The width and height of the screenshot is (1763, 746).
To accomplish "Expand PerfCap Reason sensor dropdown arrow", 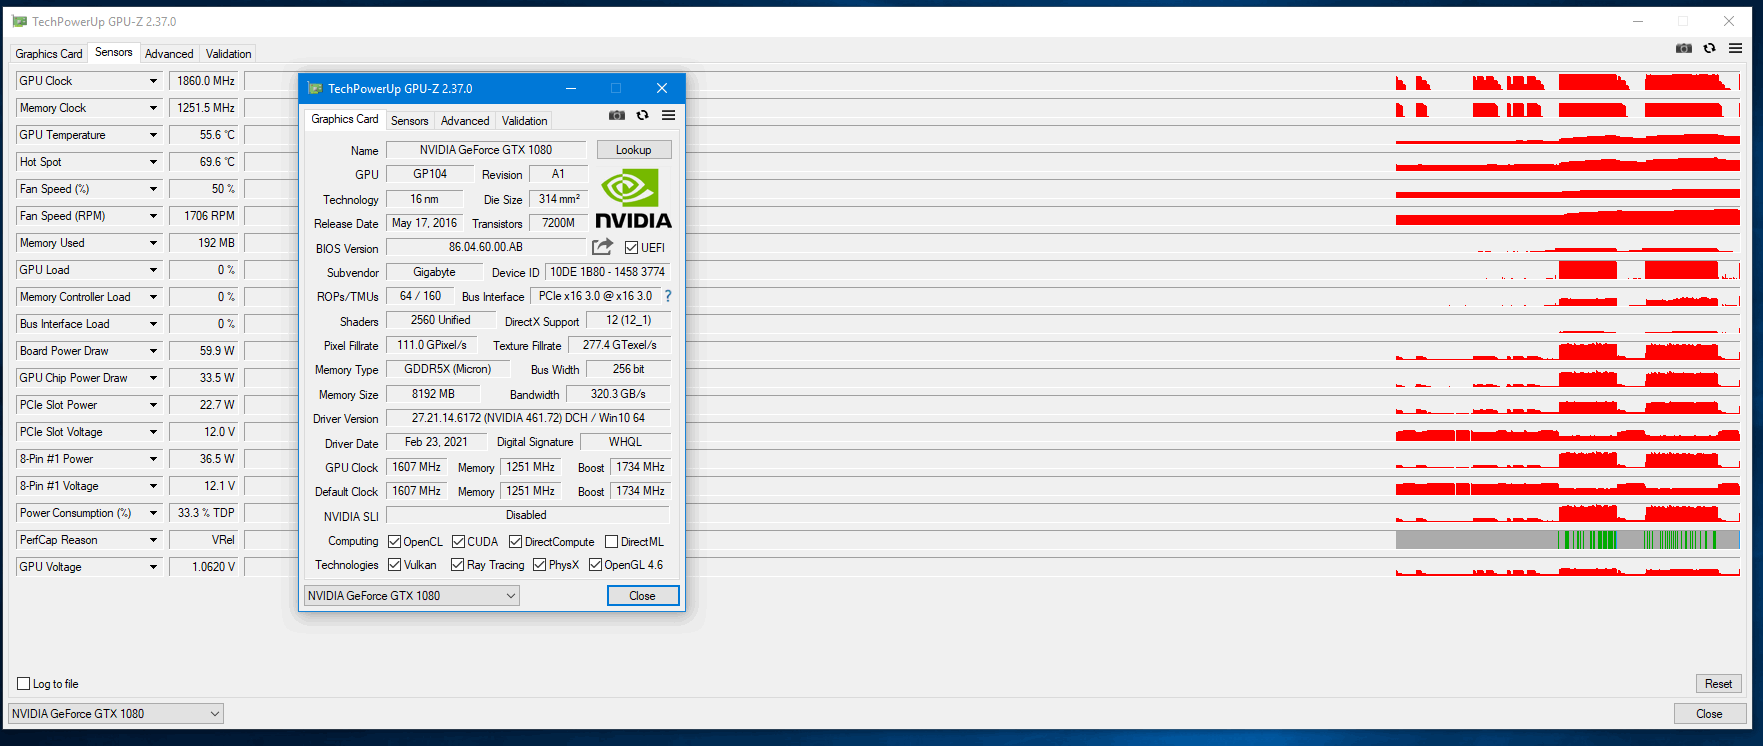I will click(153, 540).
